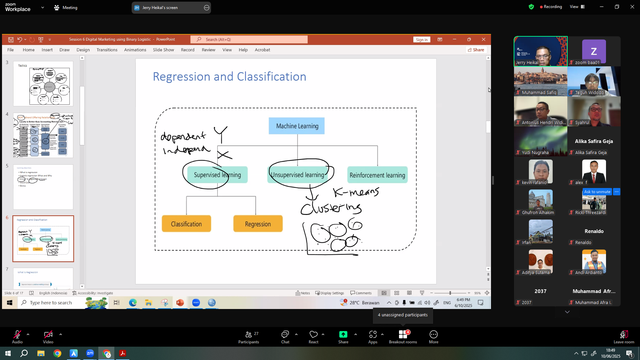Image resolution: width=640 pixels, height=360 pixels.
Task: Click the Ask to unmute button
Action: 597,191
